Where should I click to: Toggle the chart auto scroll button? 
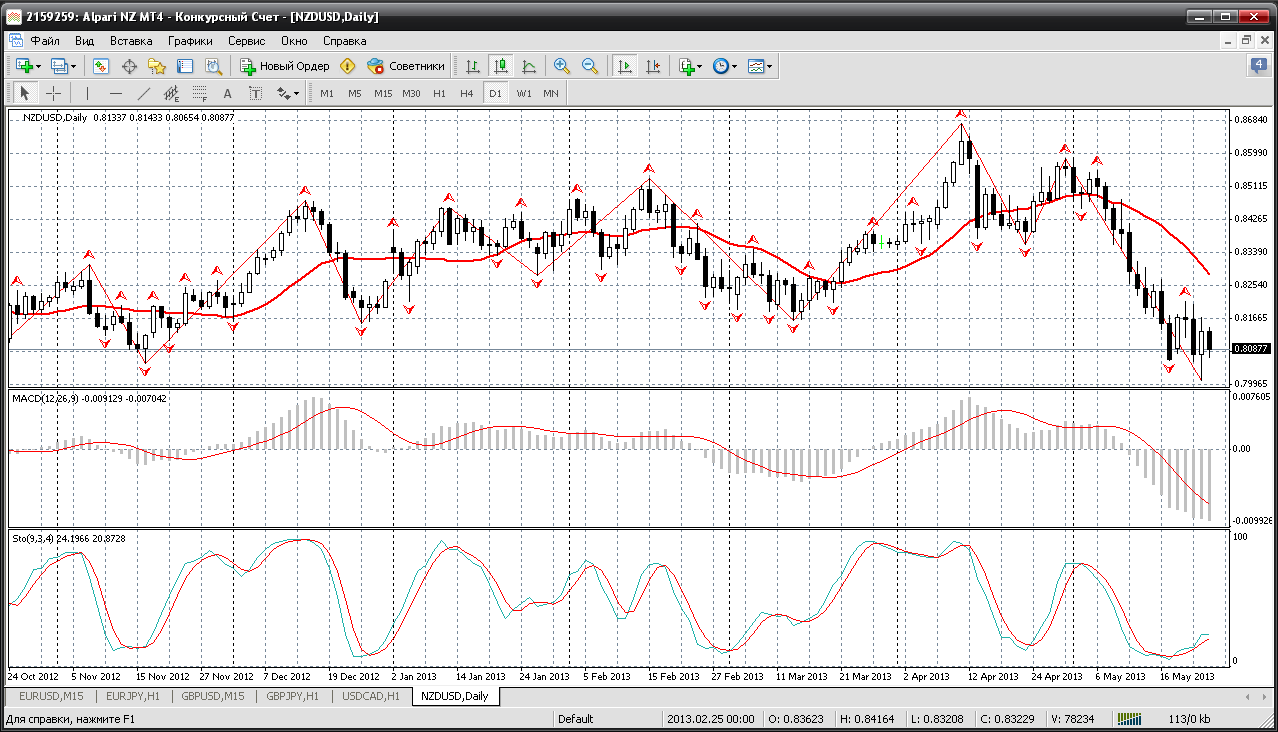[x=625, y=66]
